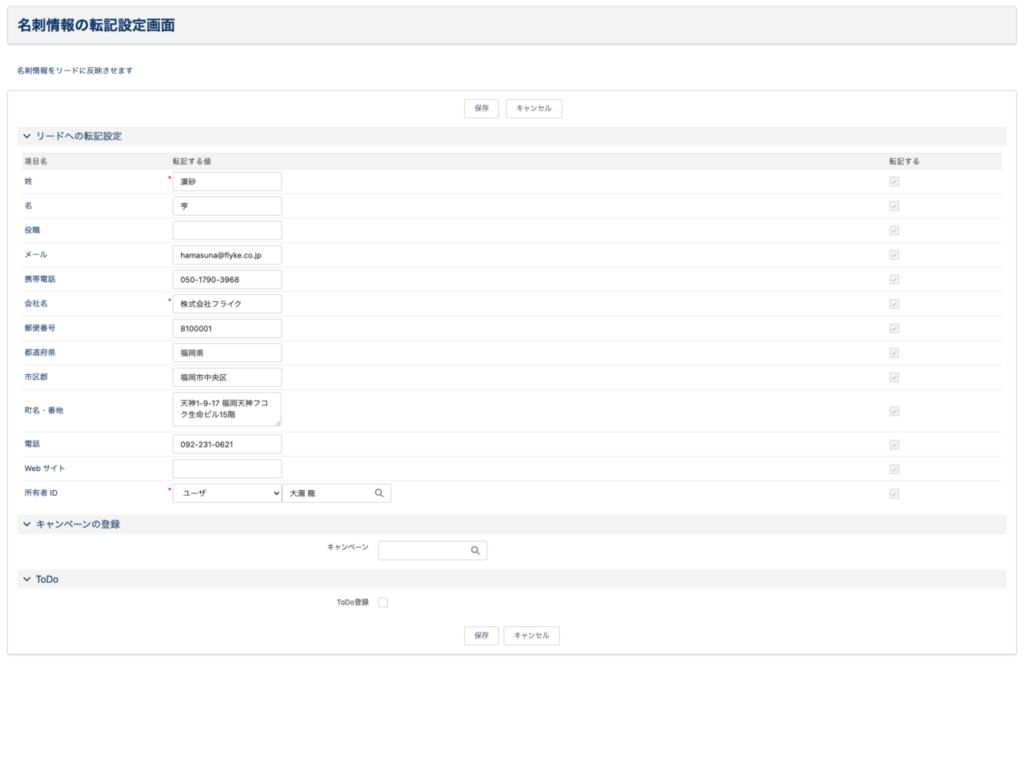
Task: Toggle the 転記する checkbox for 市区郡 row
Action: coord(894,378)
